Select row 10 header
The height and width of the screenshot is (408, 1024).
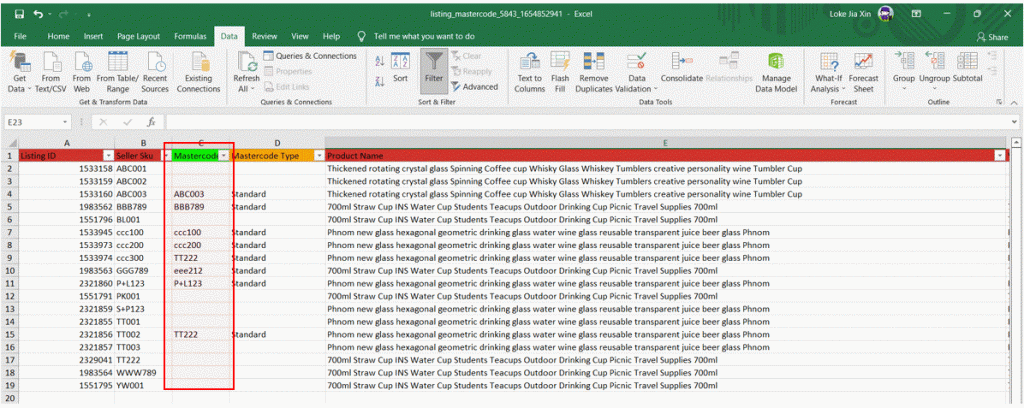[9, 271]
